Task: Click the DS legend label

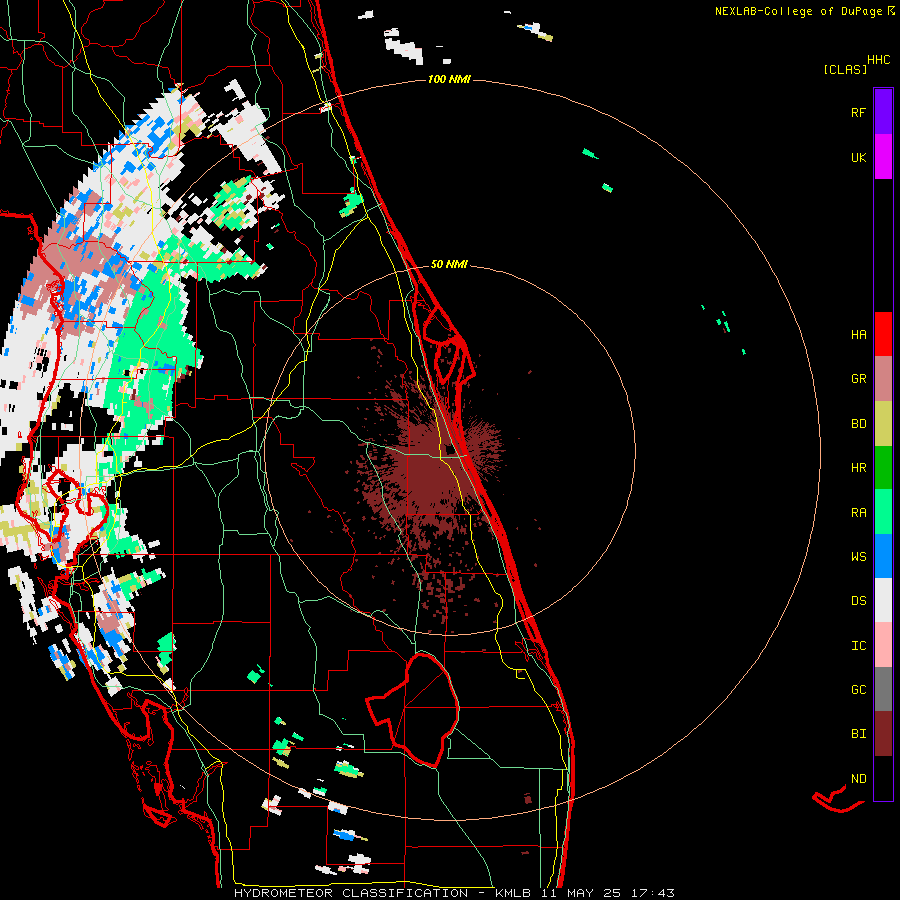Action: [x=858, y=601]
